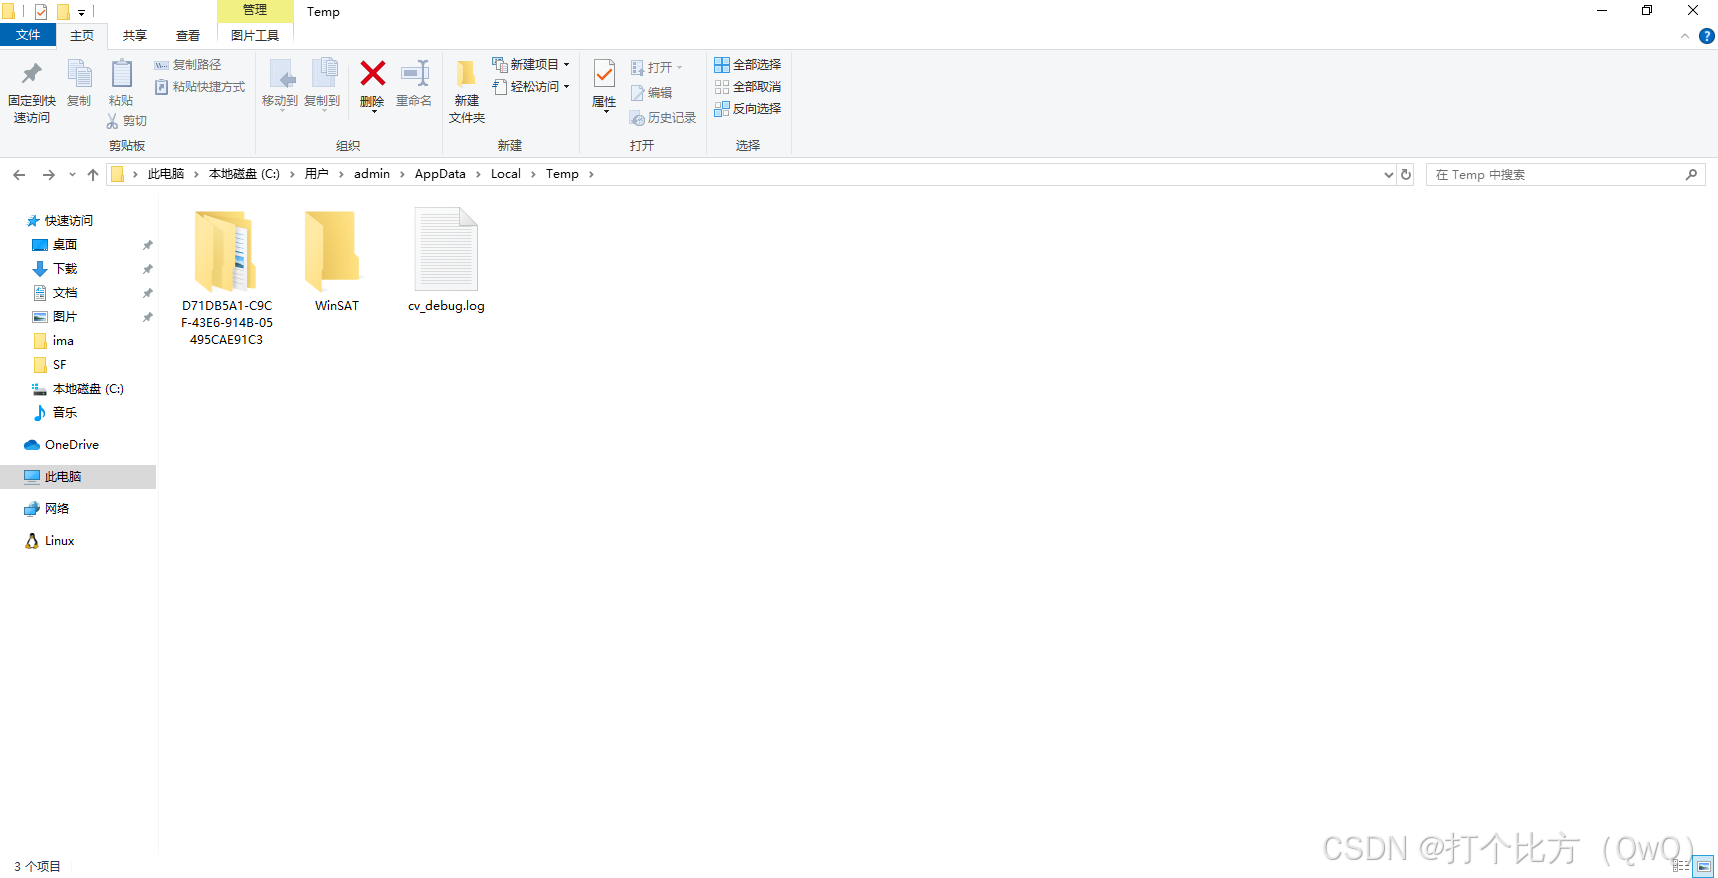1718x878 pixels.
Task: Open the Help question mark icon
Action: click(x=1707, y=36)
